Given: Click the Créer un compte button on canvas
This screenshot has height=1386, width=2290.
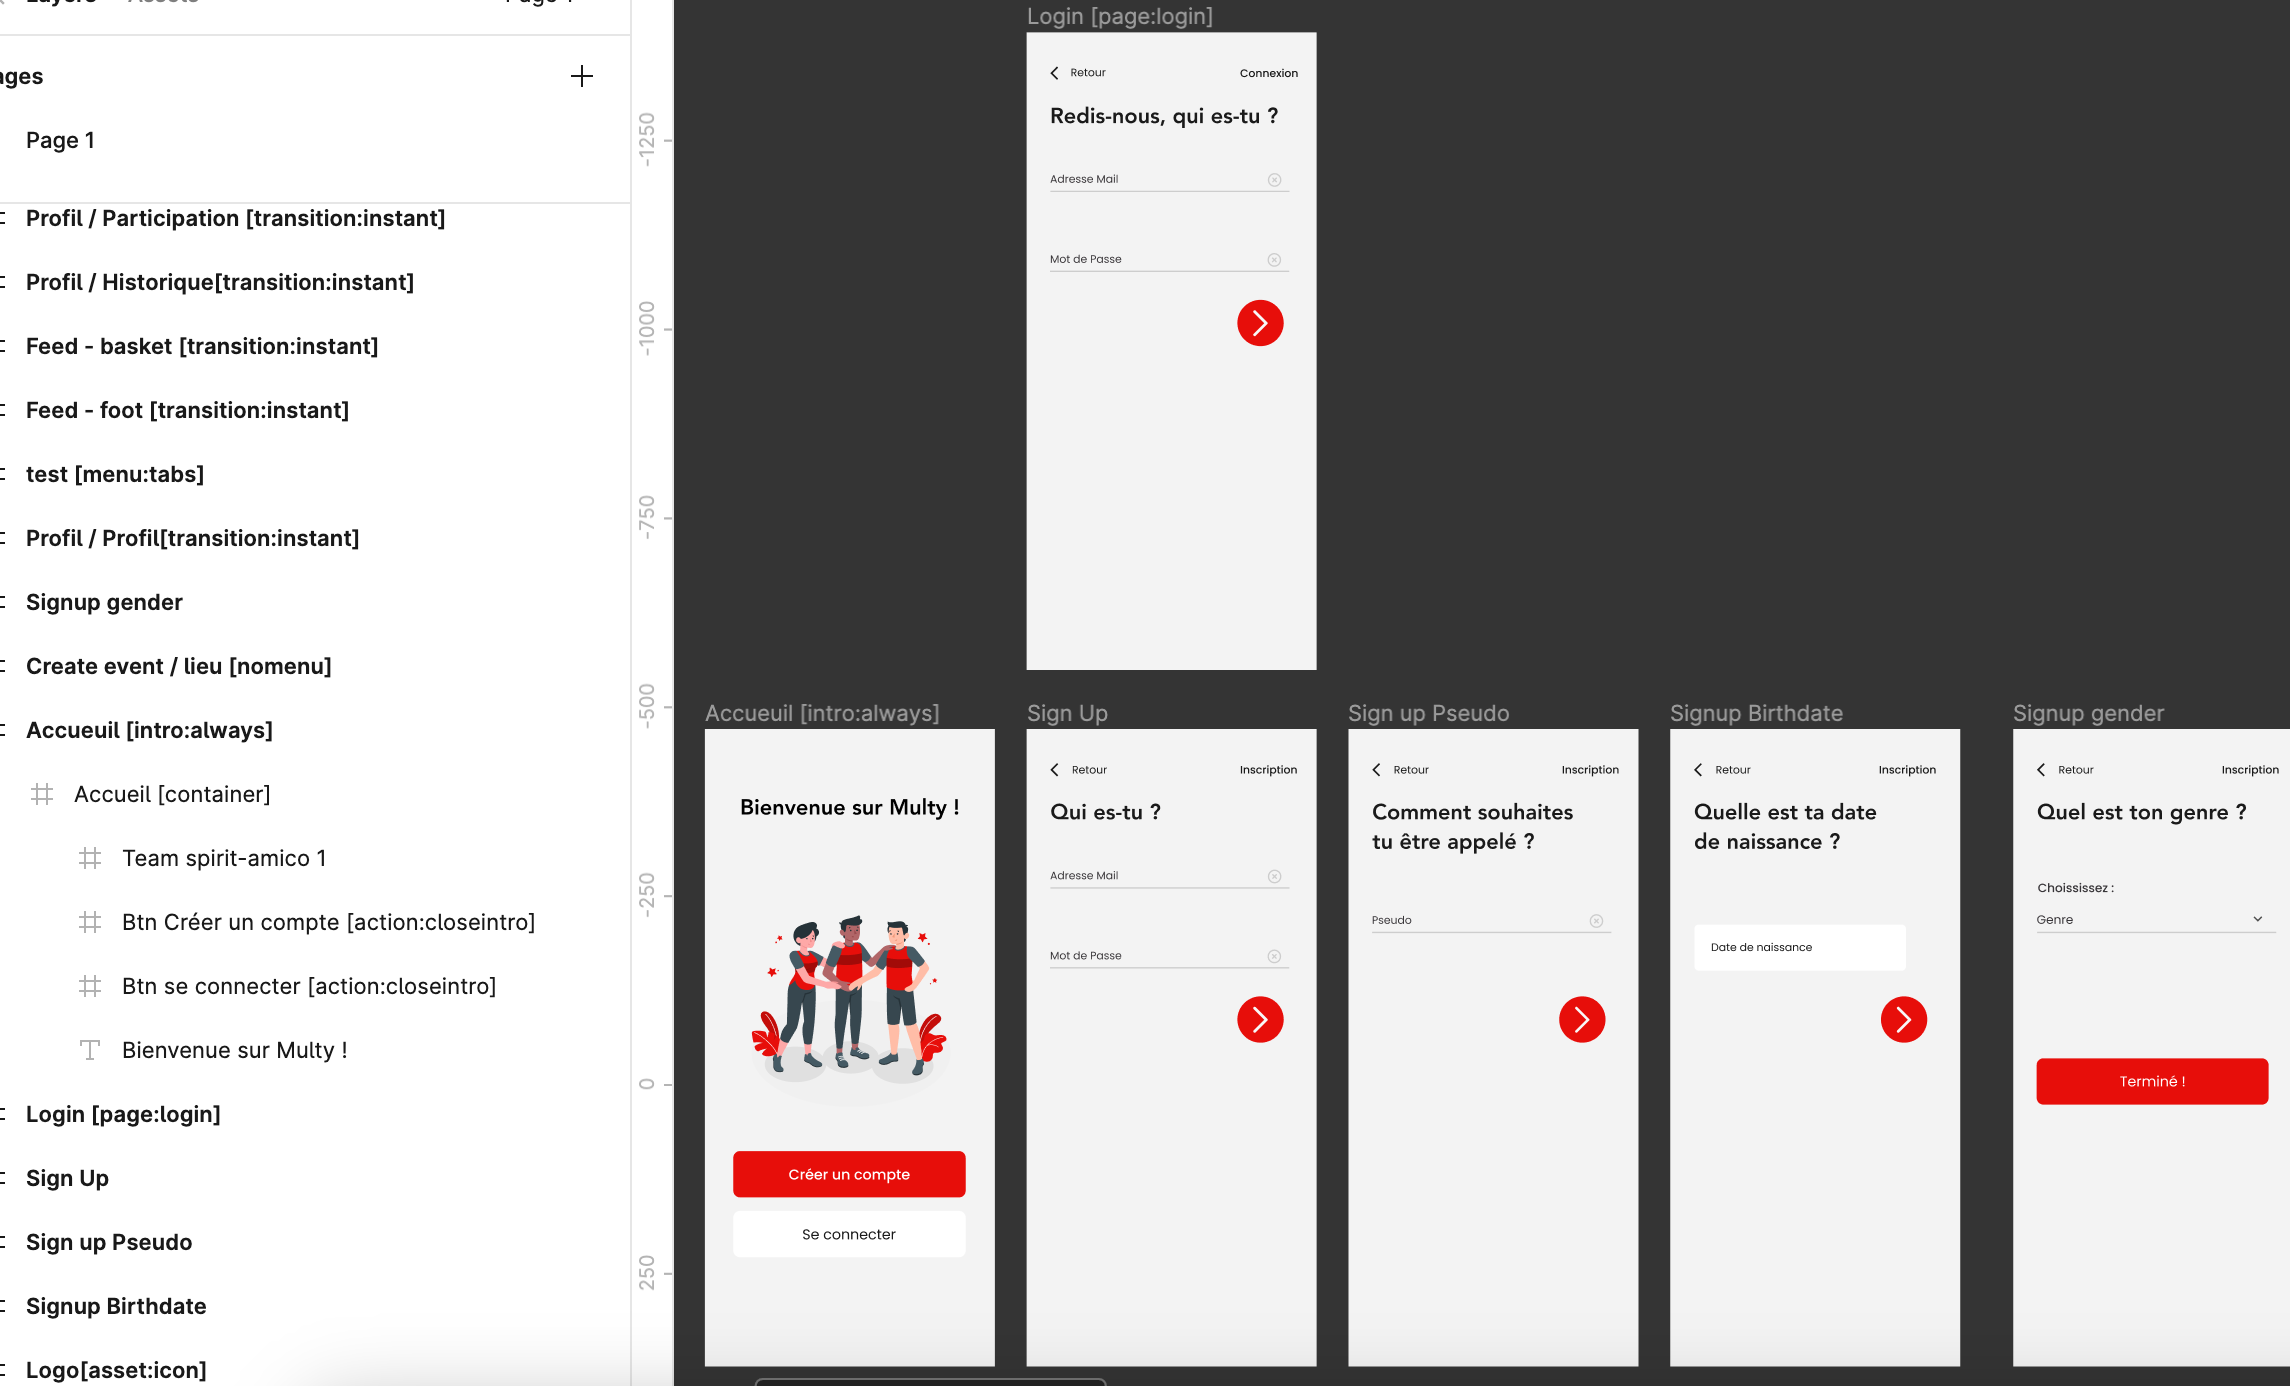Looking at the screenshot, I should (849, 1174).
